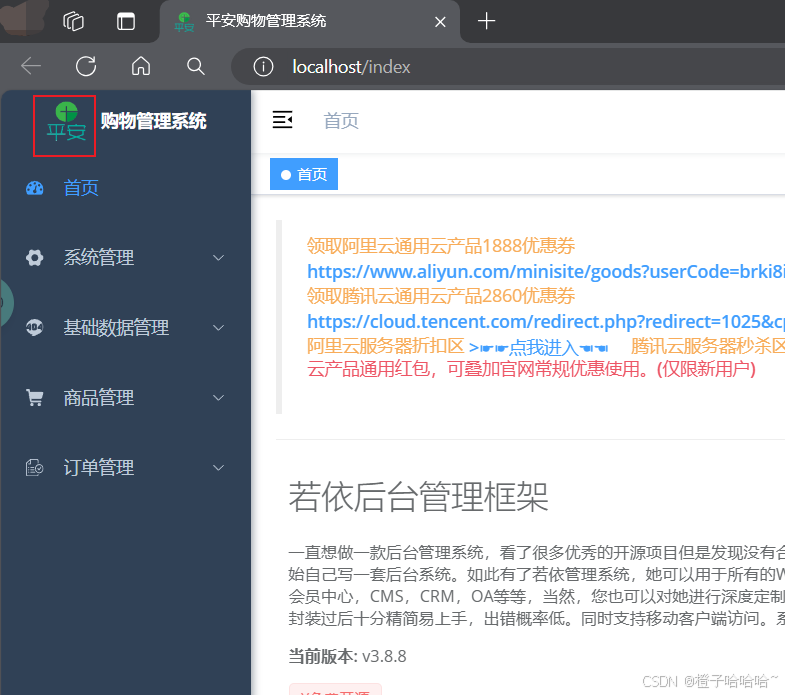The height and width of the screenshot is (695, 785).
Task: Close the 平安购物管理系统 browser tab
Action: point(440,22)
